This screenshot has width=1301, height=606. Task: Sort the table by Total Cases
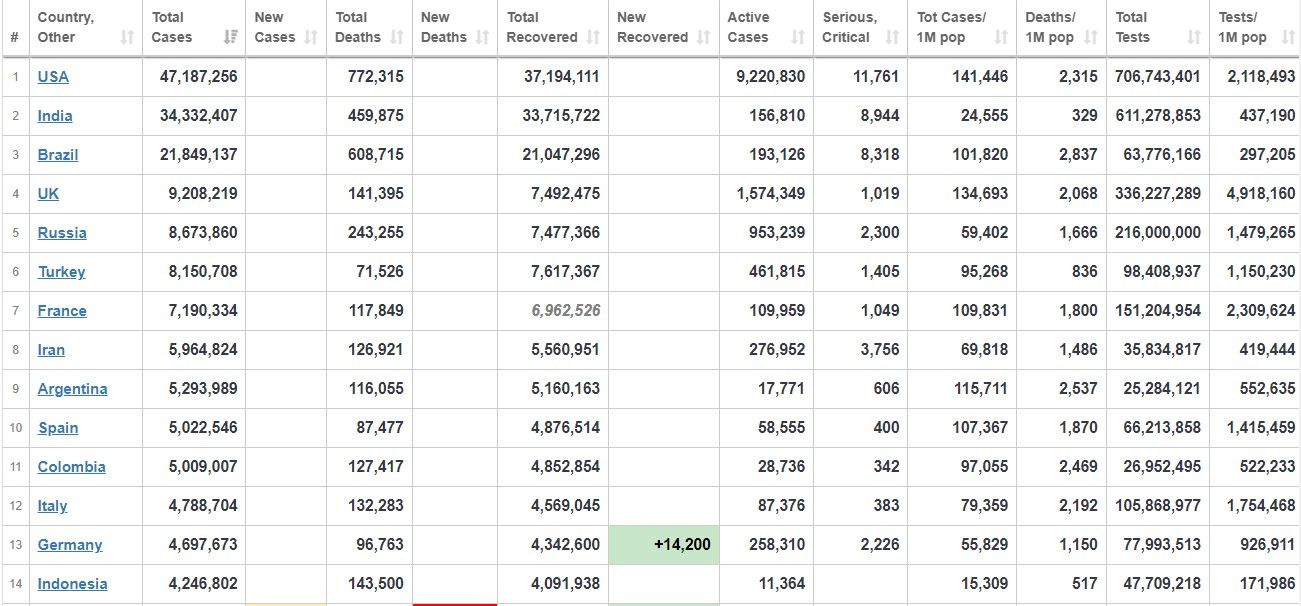(231, 37)
